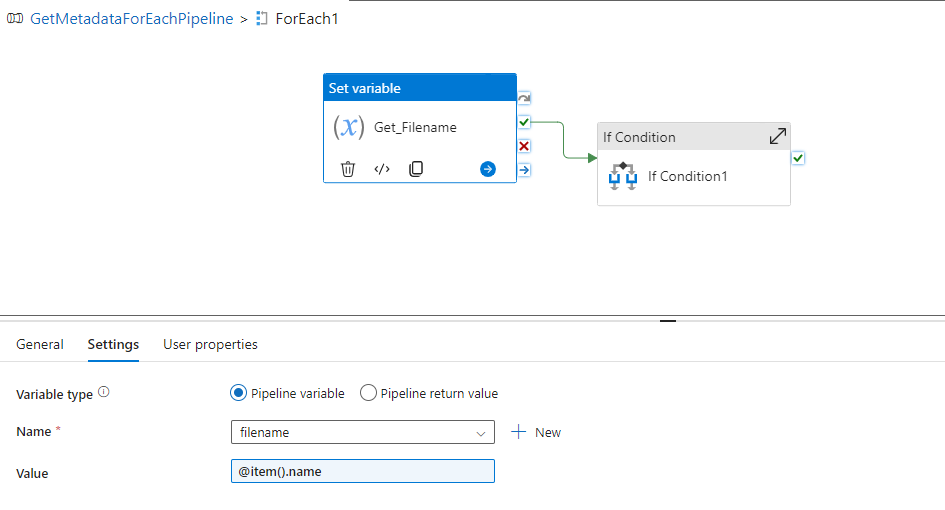Click the blue add-output arrow on Get_Filename
Viewport: 945px width, 510px height.
click(488, 169)
